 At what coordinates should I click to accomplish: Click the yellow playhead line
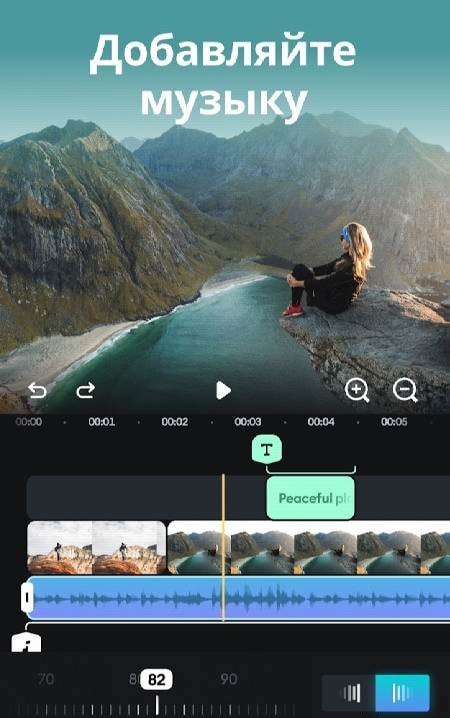(223, 547)
